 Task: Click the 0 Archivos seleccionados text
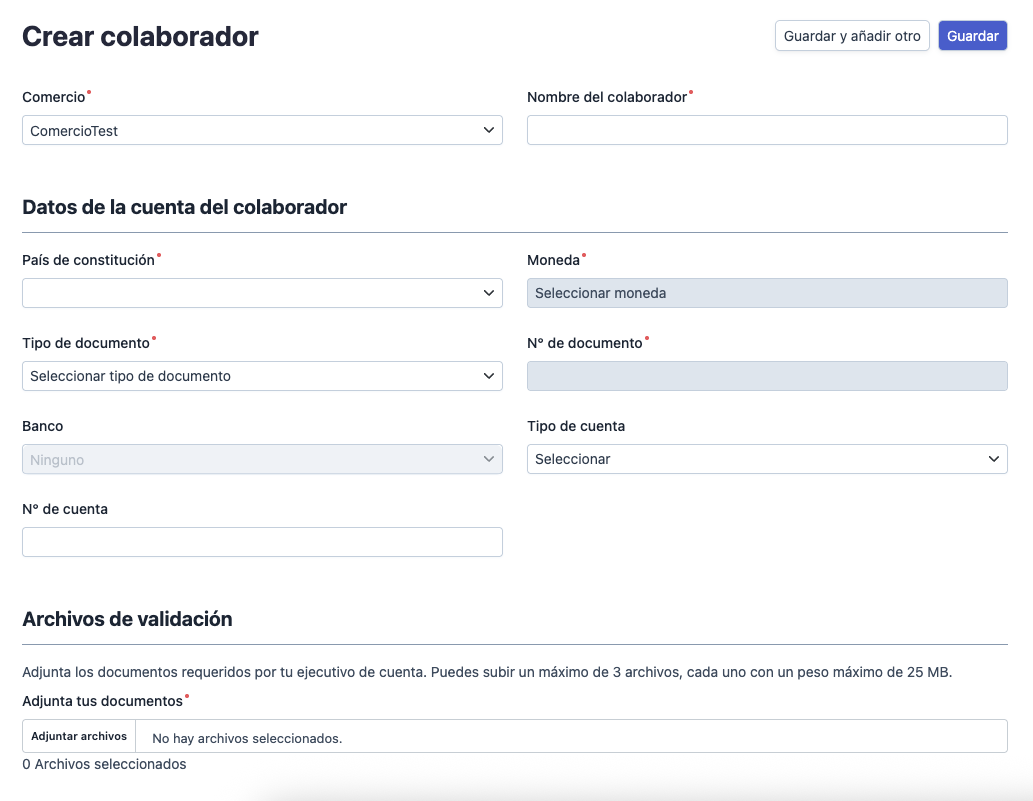click(x=104, y=763)
